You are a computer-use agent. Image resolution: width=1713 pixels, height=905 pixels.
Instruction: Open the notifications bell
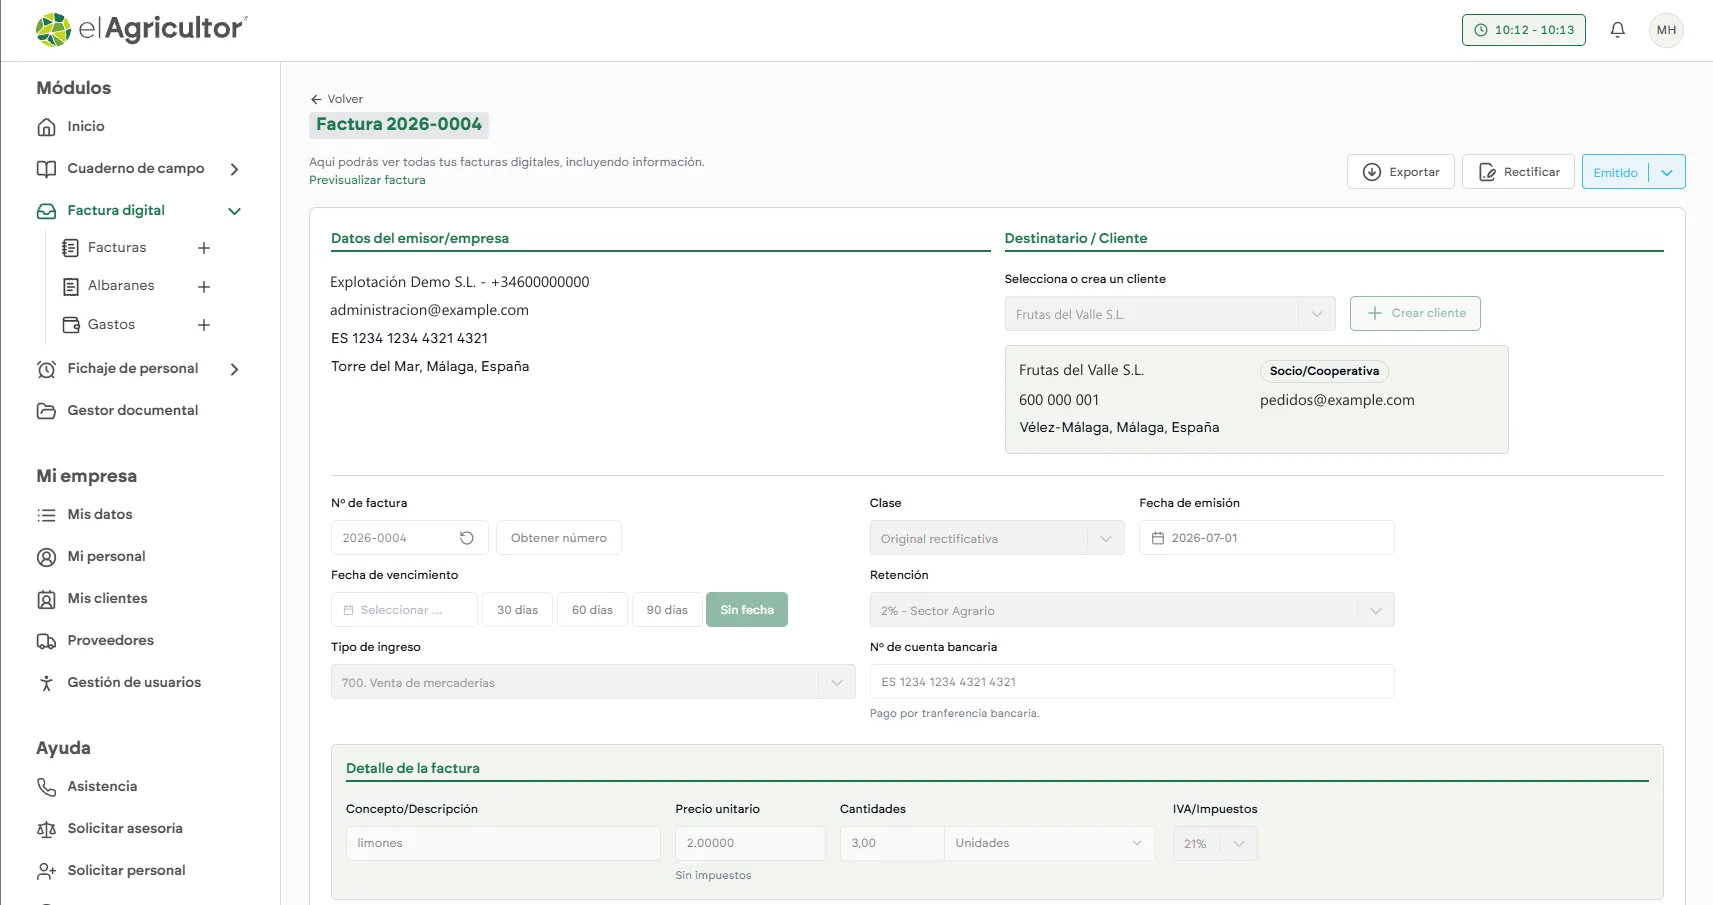coord(1617,30)
